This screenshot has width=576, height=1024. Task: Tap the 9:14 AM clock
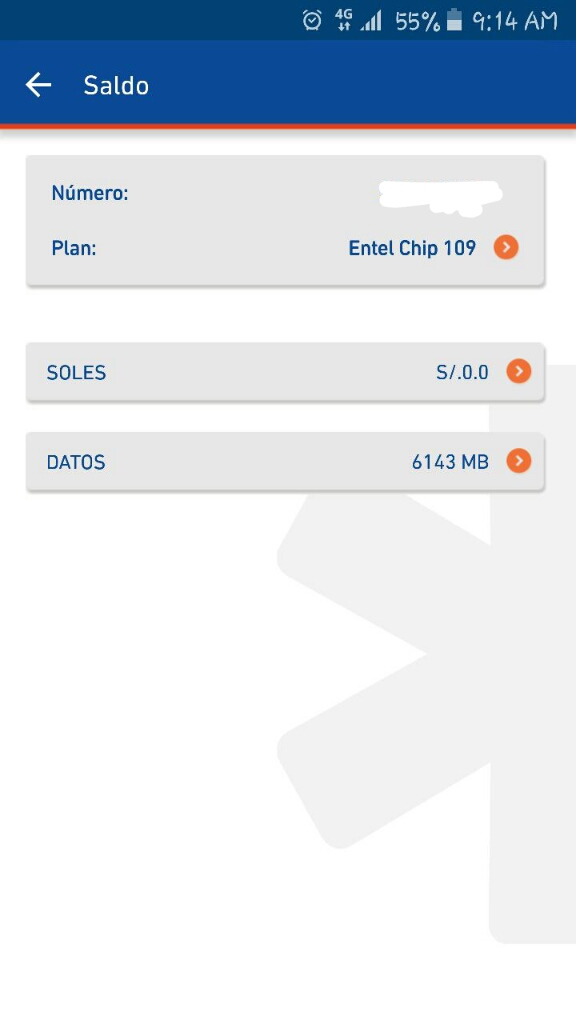point(515,21)
